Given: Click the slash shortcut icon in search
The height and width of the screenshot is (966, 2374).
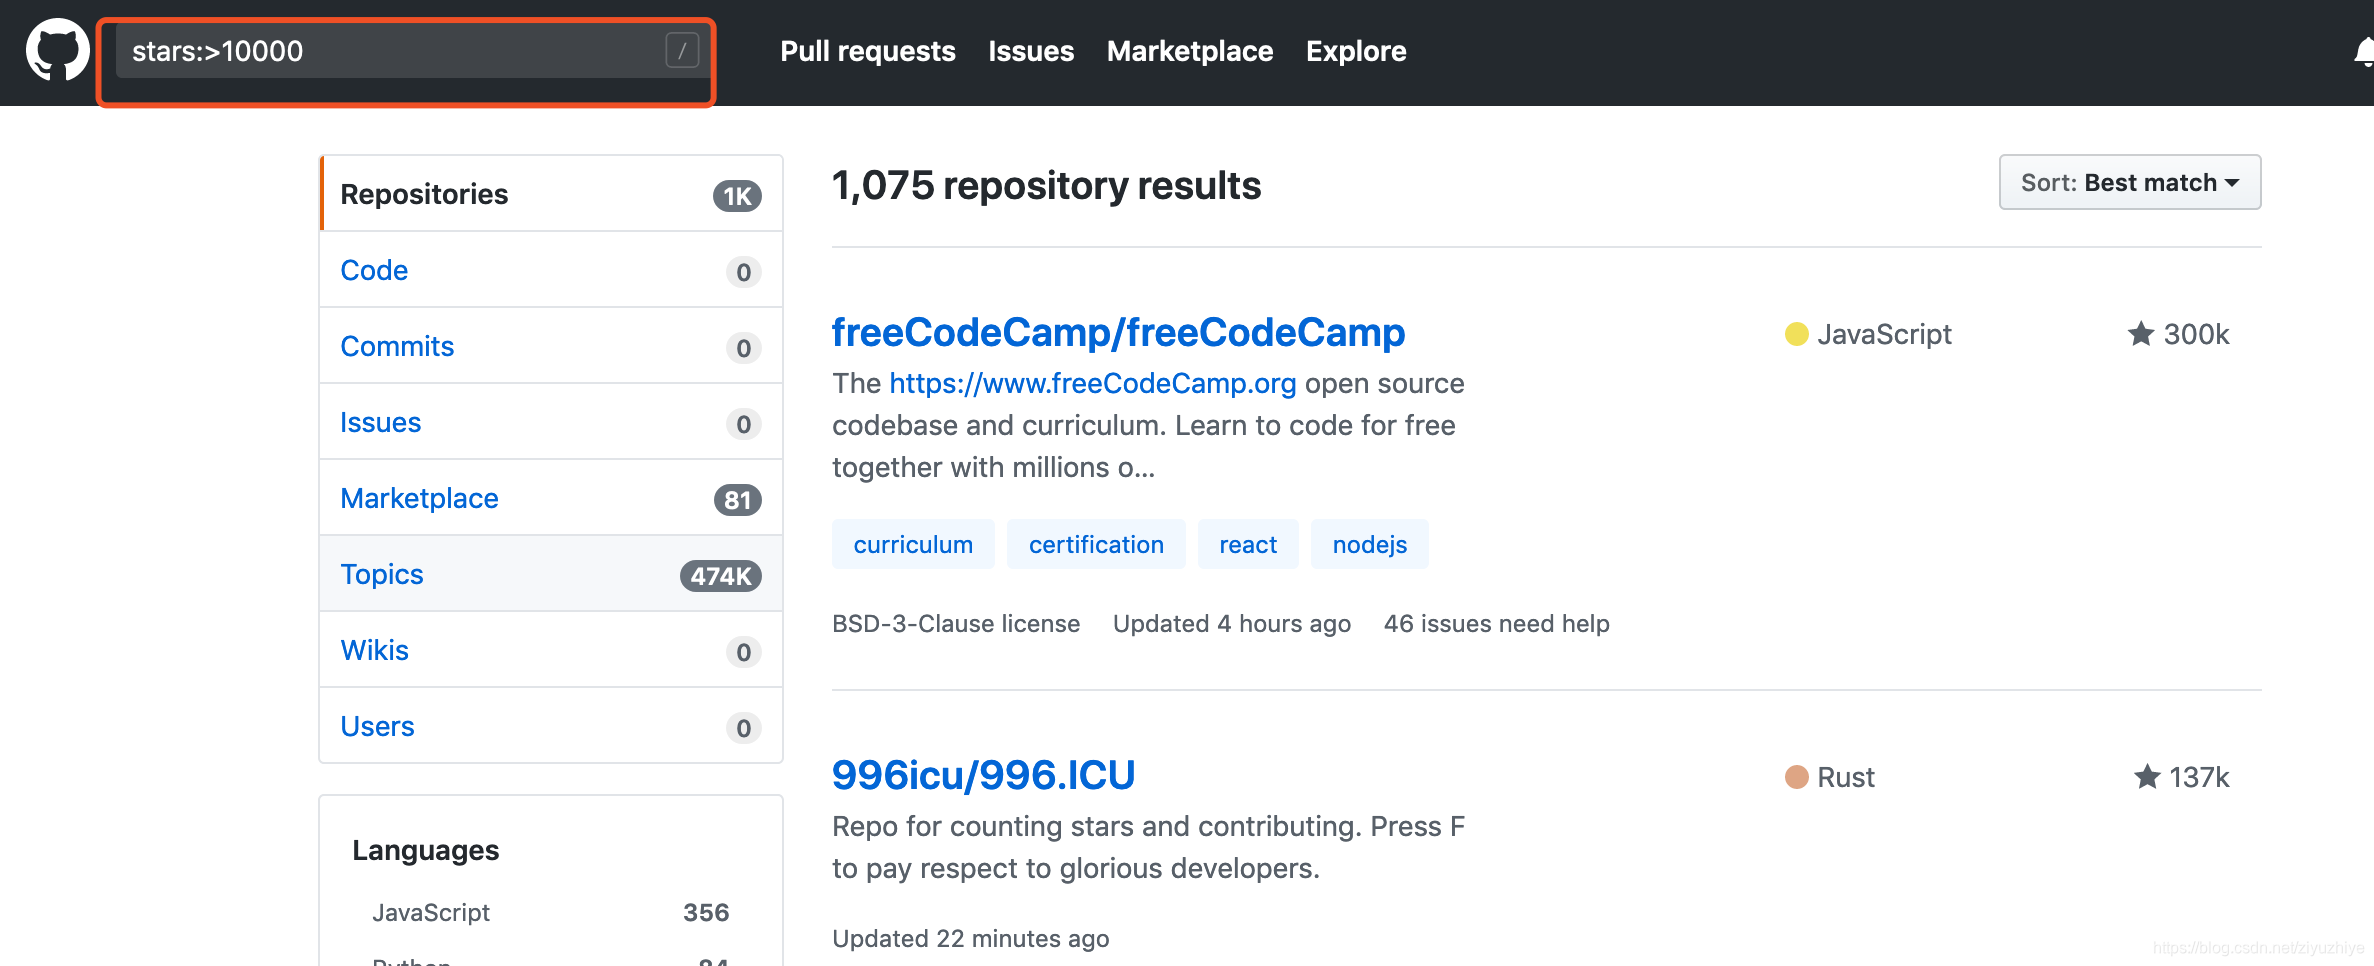Looking at the screenshot, I should point(682,50).
